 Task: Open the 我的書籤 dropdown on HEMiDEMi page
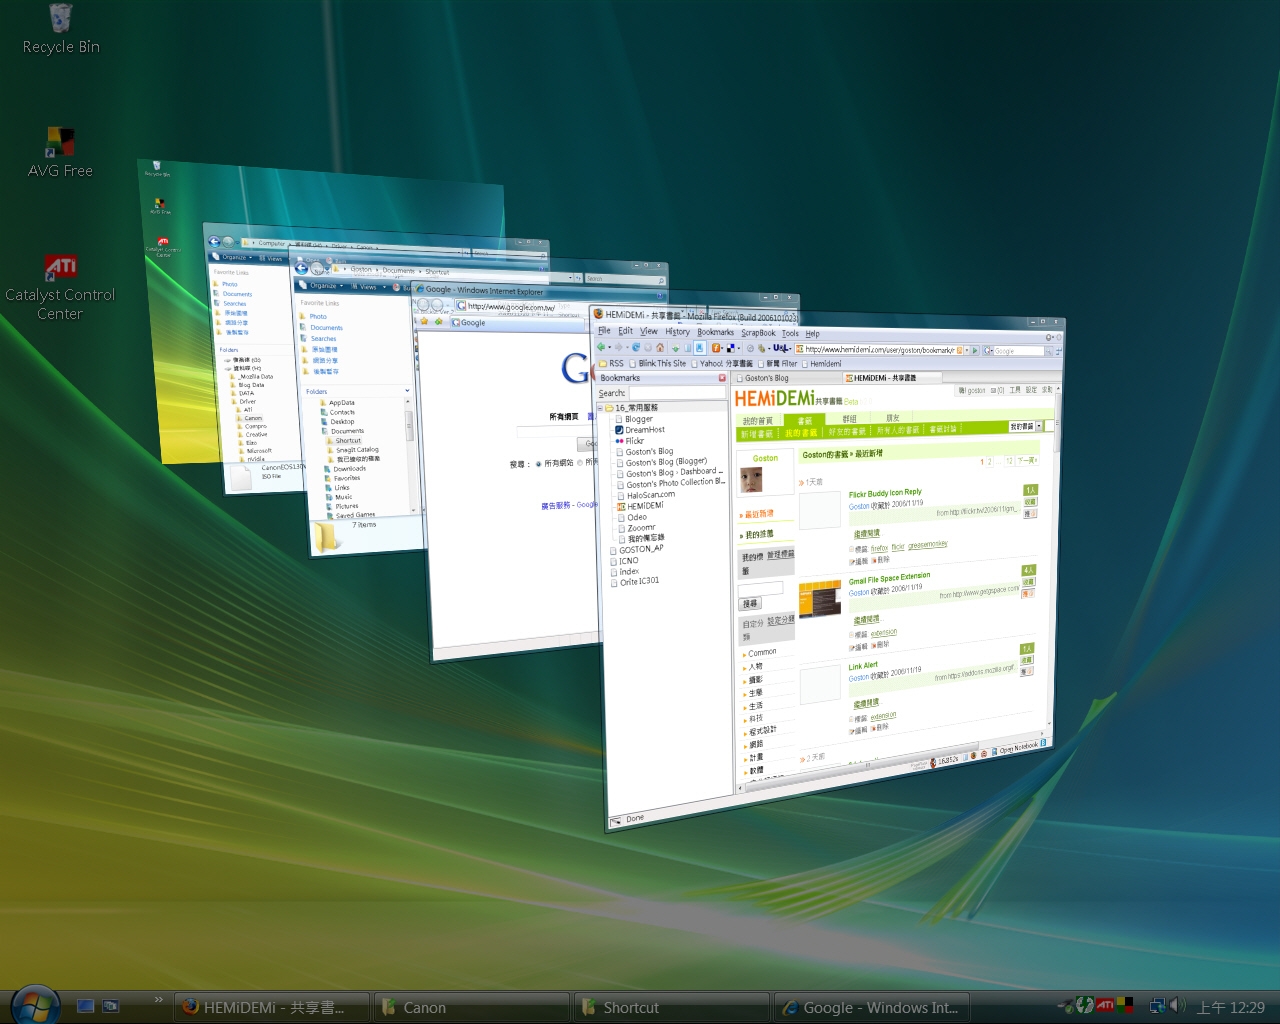point(1038,426)
